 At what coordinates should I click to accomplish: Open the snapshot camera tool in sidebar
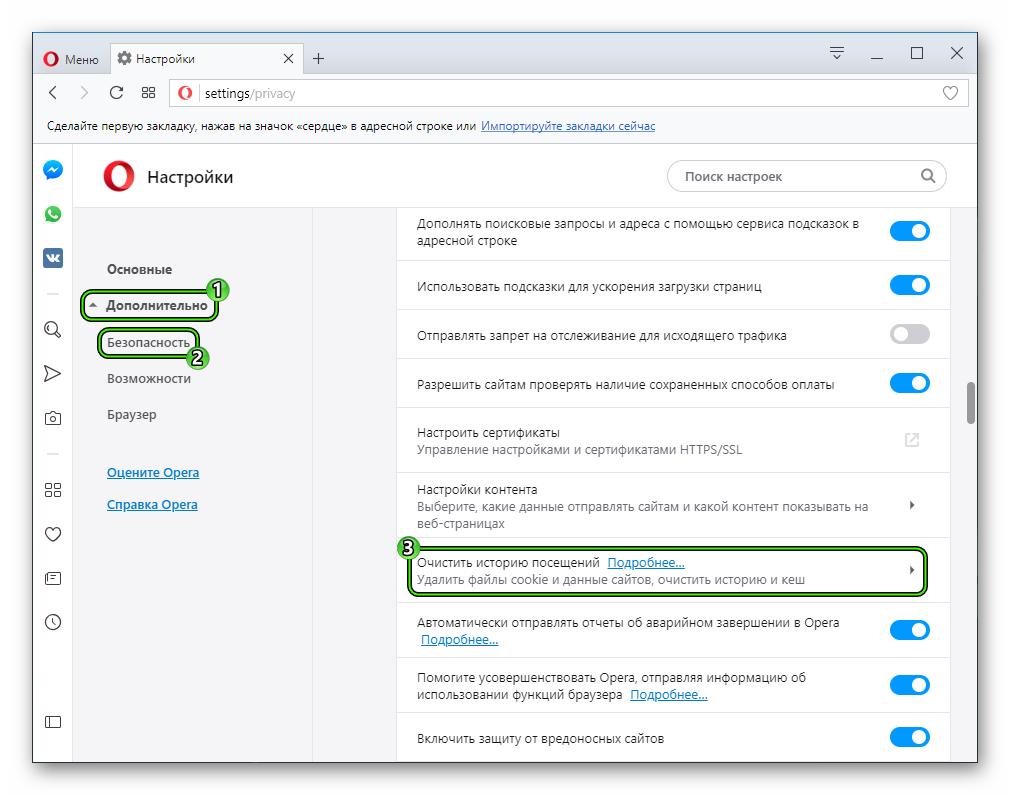tap(53, 419)
